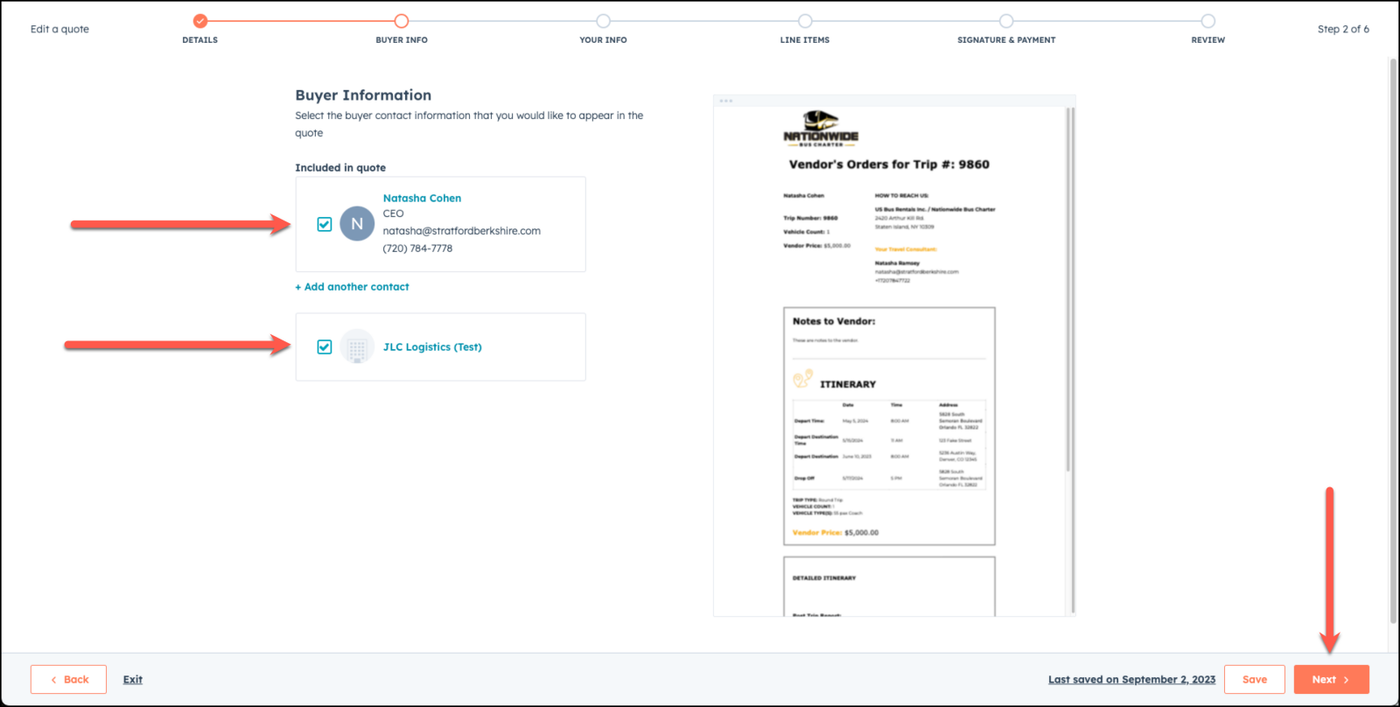Click the CEO job title text

[393, 214]
